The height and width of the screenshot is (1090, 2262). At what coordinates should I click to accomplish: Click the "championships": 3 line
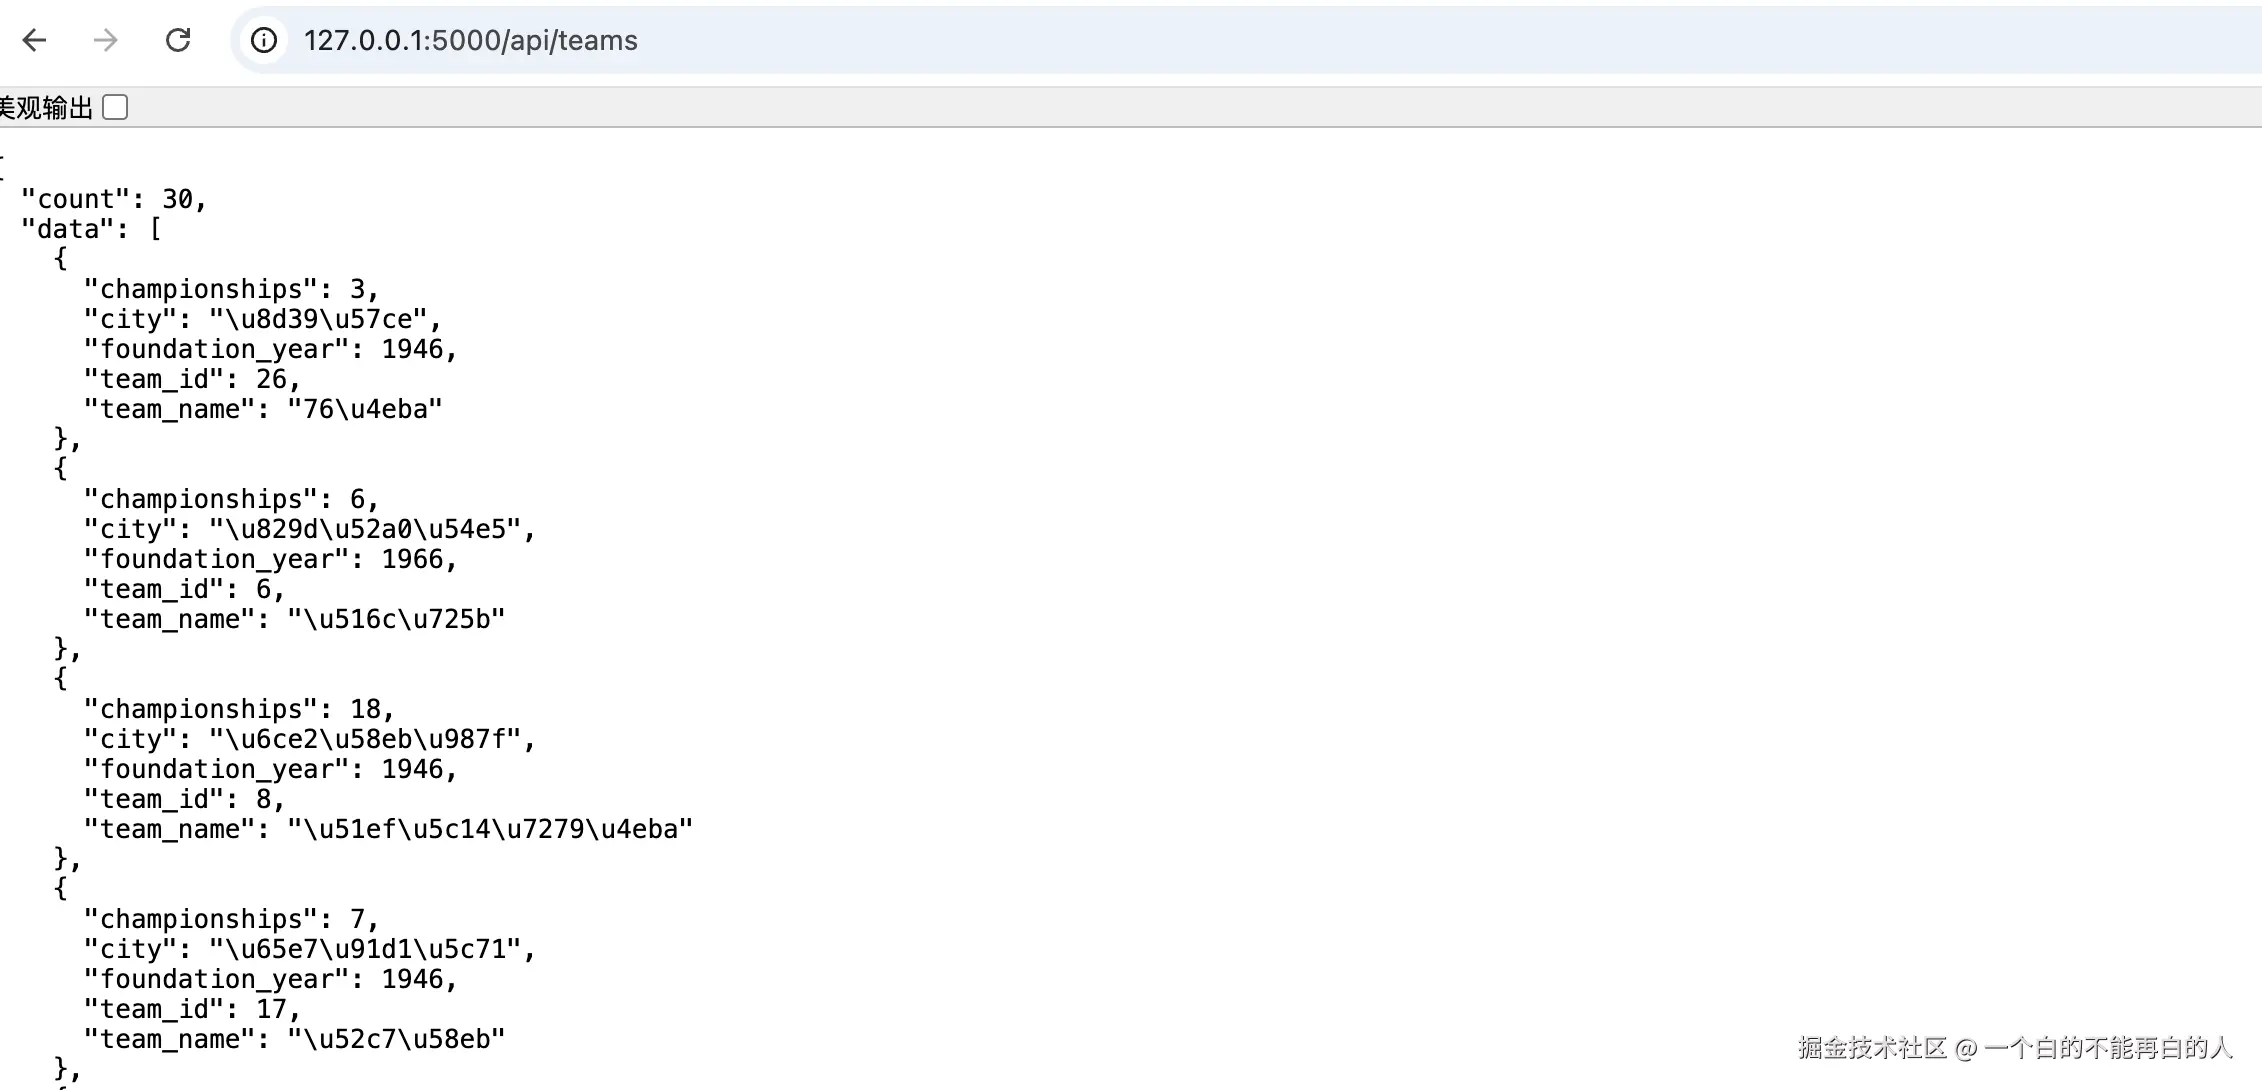[230, 289]
